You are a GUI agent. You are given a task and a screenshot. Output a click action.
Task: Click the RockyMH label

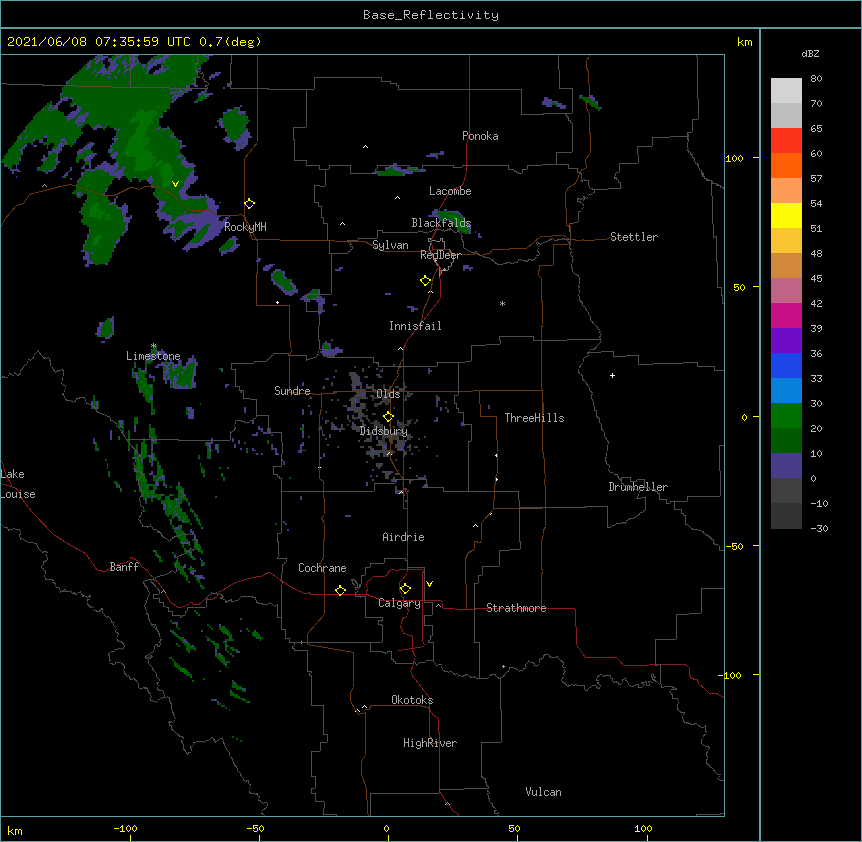click(x=245, y=227)
